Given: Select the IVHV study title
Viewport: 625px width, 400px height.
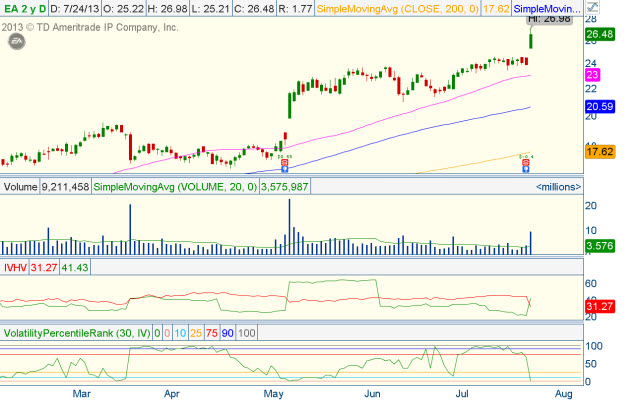Looking at the screenshot, I should pyautogui.click(x=15, y=267).
